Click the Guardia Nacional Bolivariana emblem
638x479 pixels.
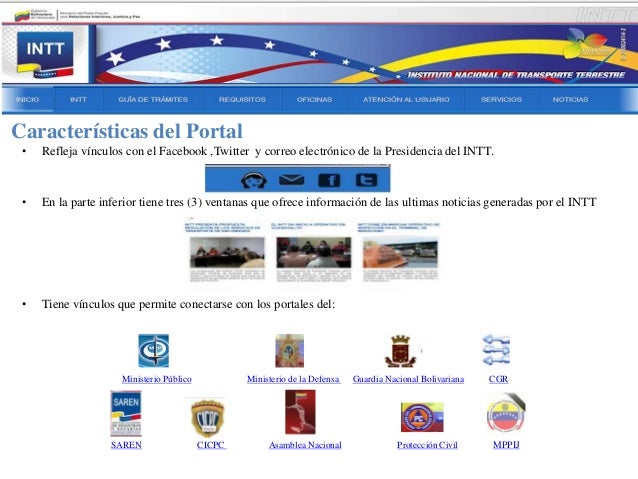pos(400,351)
